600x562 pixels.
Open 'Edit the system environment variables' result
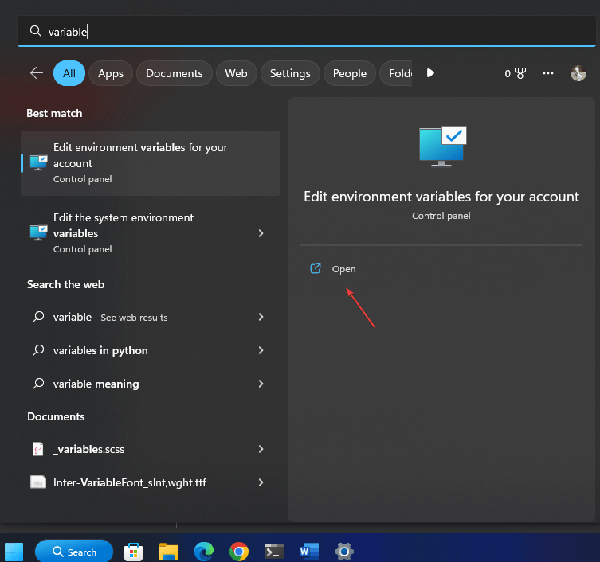pos(150,233)
